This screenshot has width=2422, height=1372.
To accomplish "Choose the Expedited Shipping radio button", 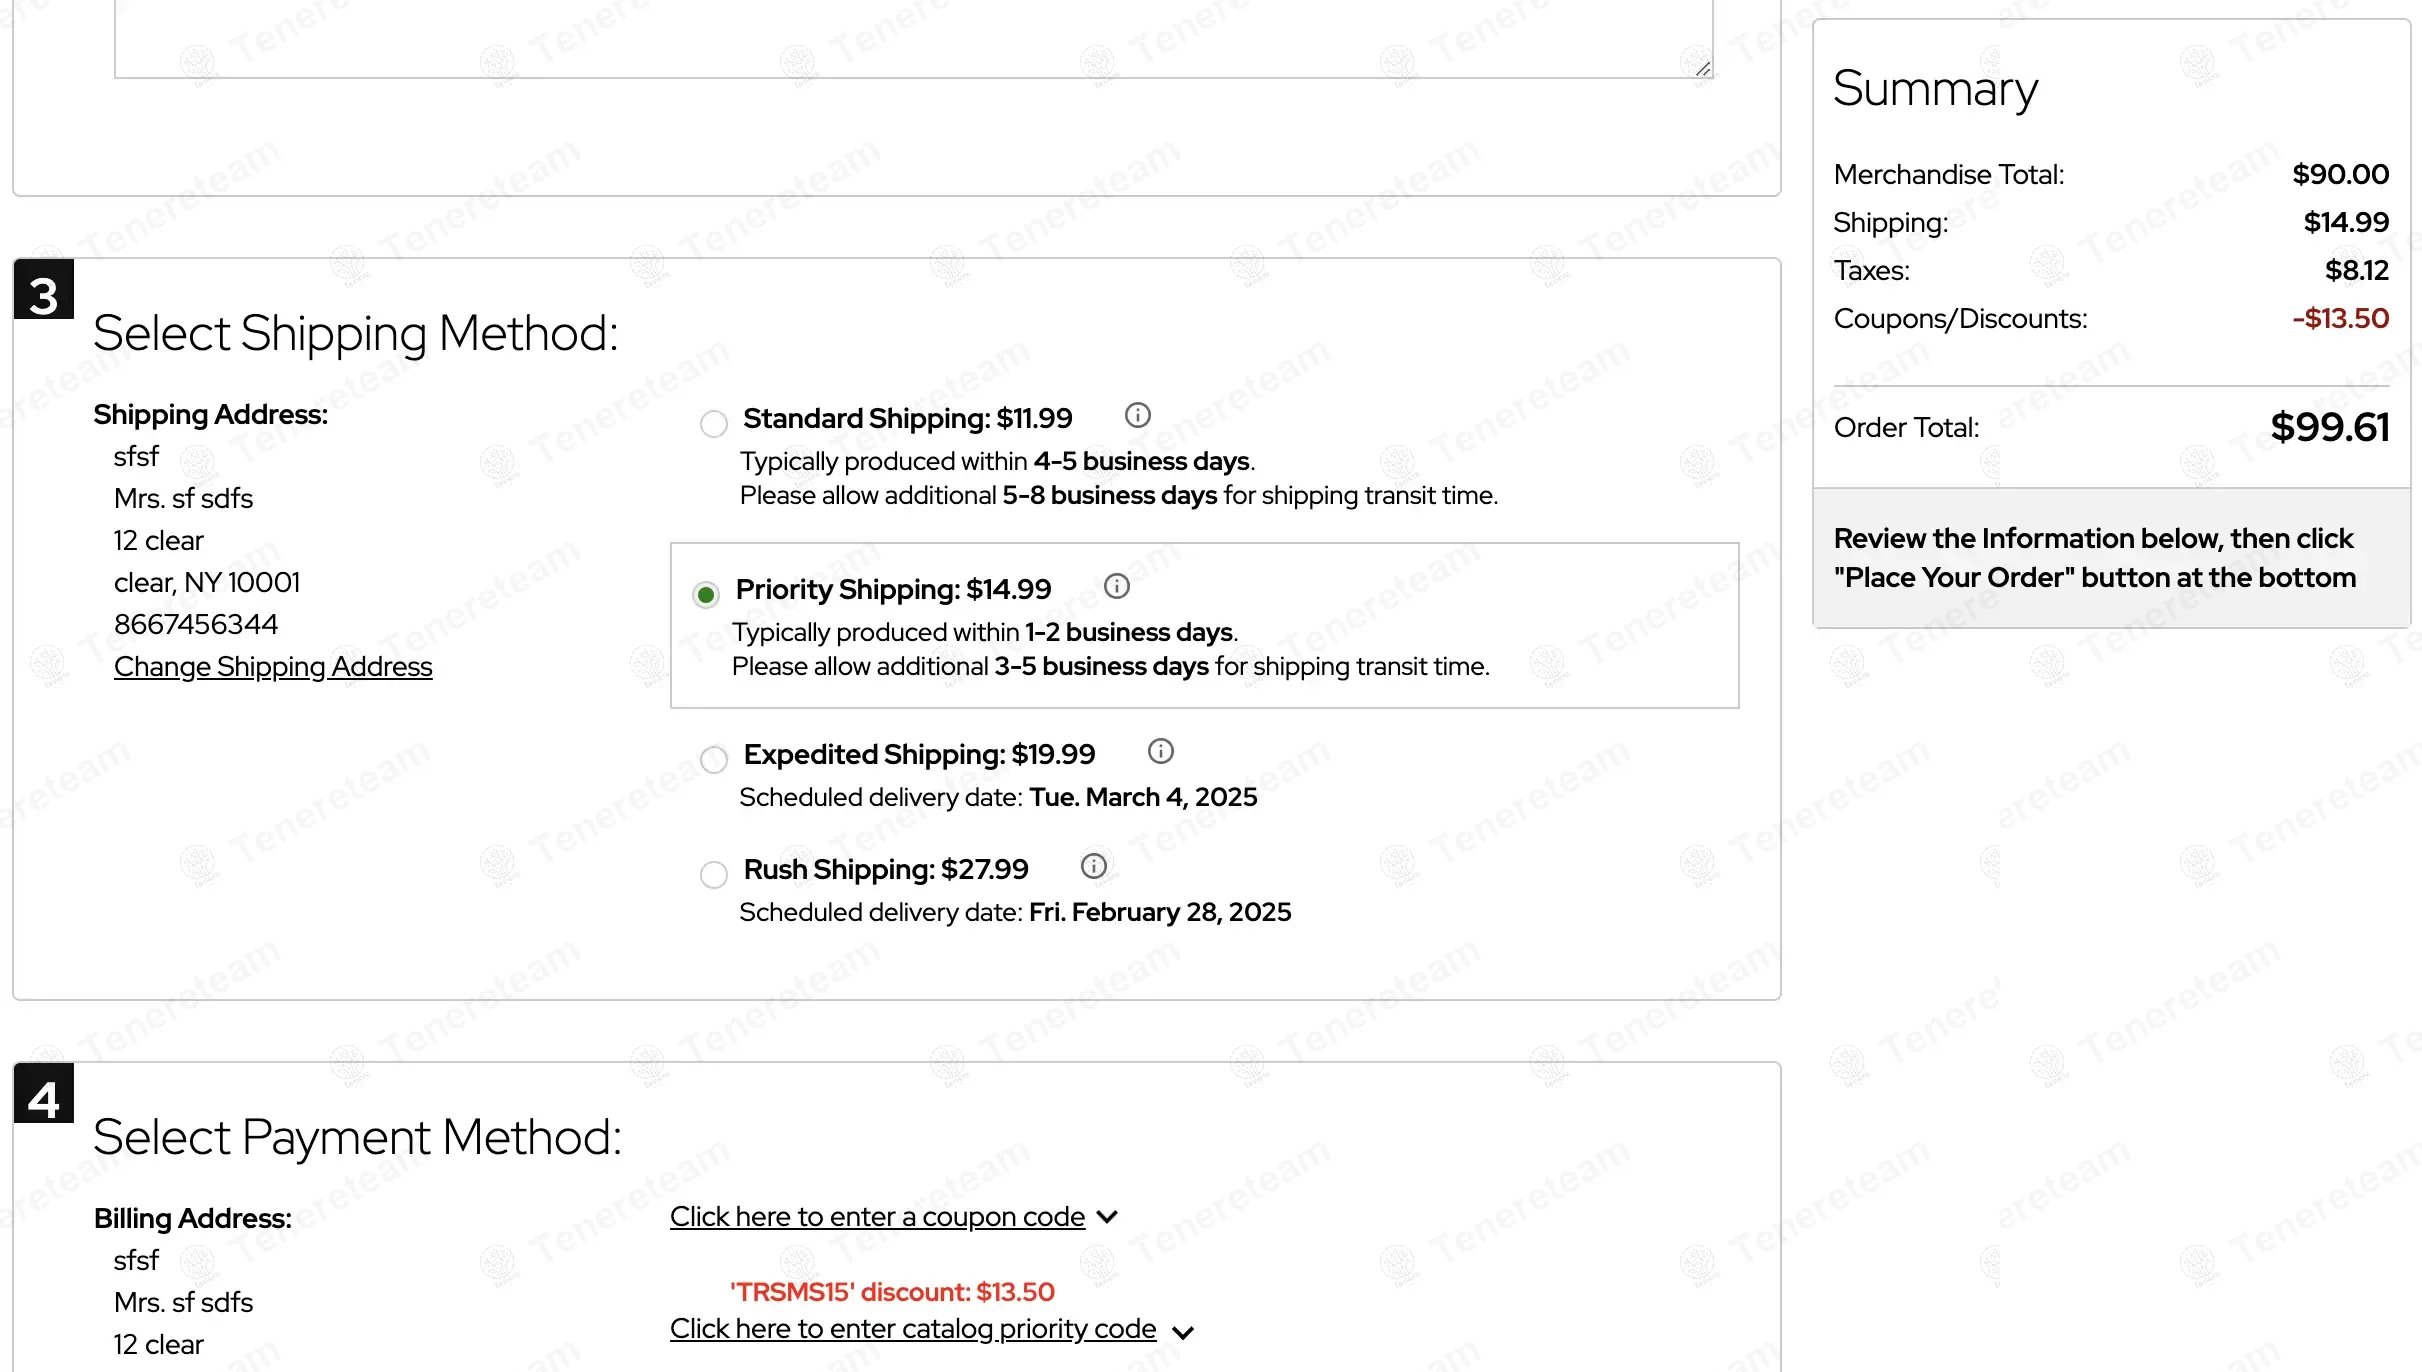I will (x=714, y=760).
